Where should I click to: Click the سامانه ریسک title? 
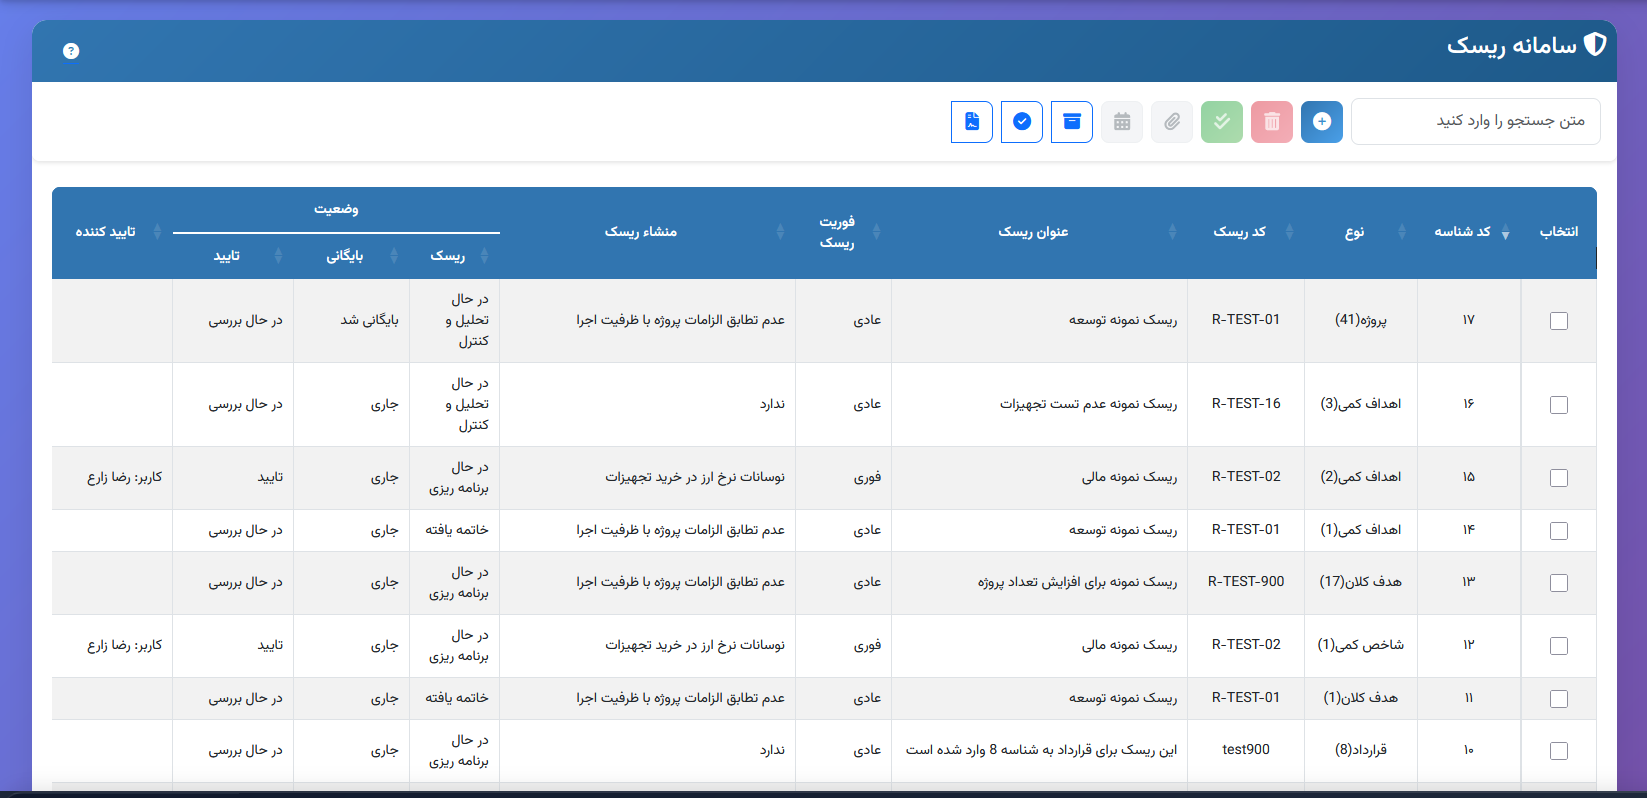(x=1511, y=46)
